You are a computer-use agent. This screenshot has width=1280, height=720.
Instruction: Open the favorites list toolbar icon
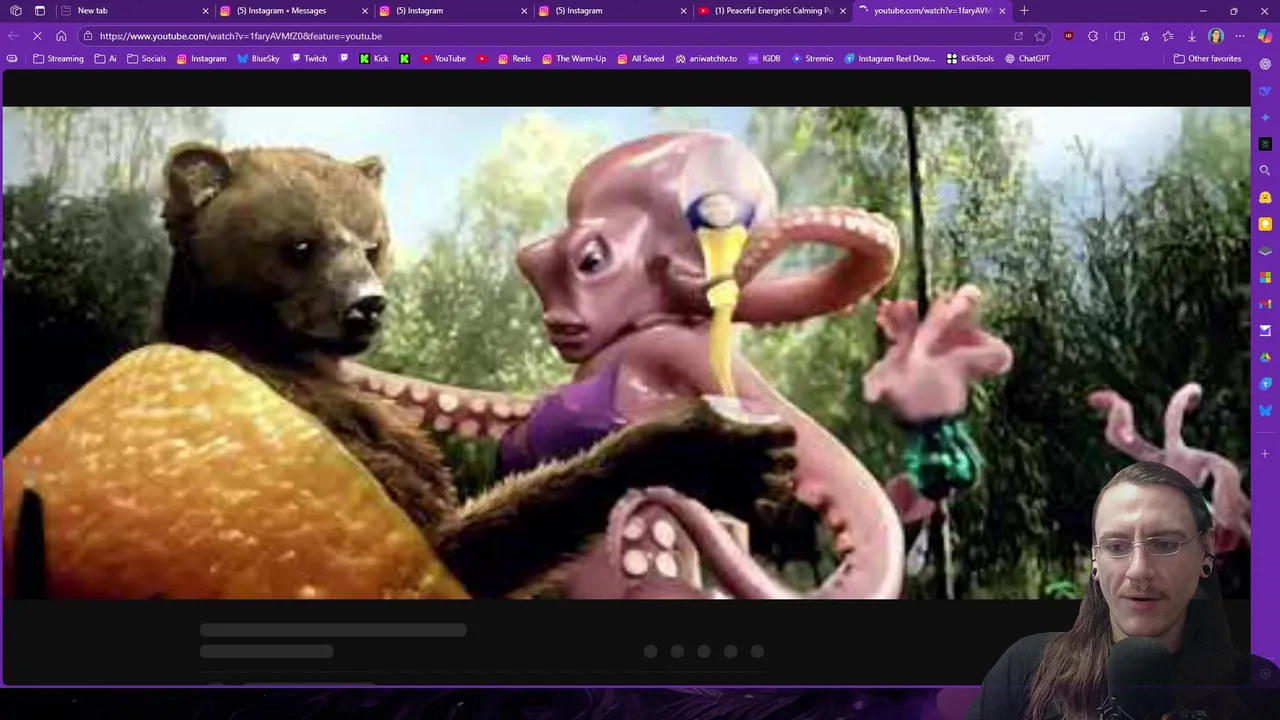(1168, 36)
